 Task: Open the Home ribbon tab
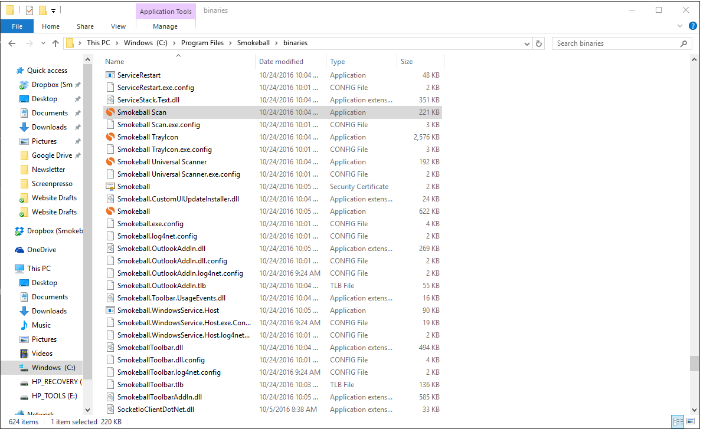pos(50,27)
